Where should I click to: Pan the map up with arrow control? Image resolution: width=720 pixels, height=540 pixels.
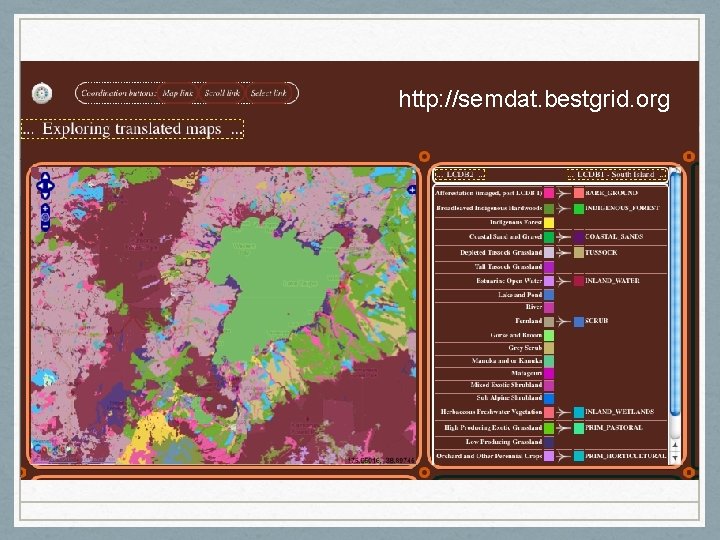pos(45,177)
